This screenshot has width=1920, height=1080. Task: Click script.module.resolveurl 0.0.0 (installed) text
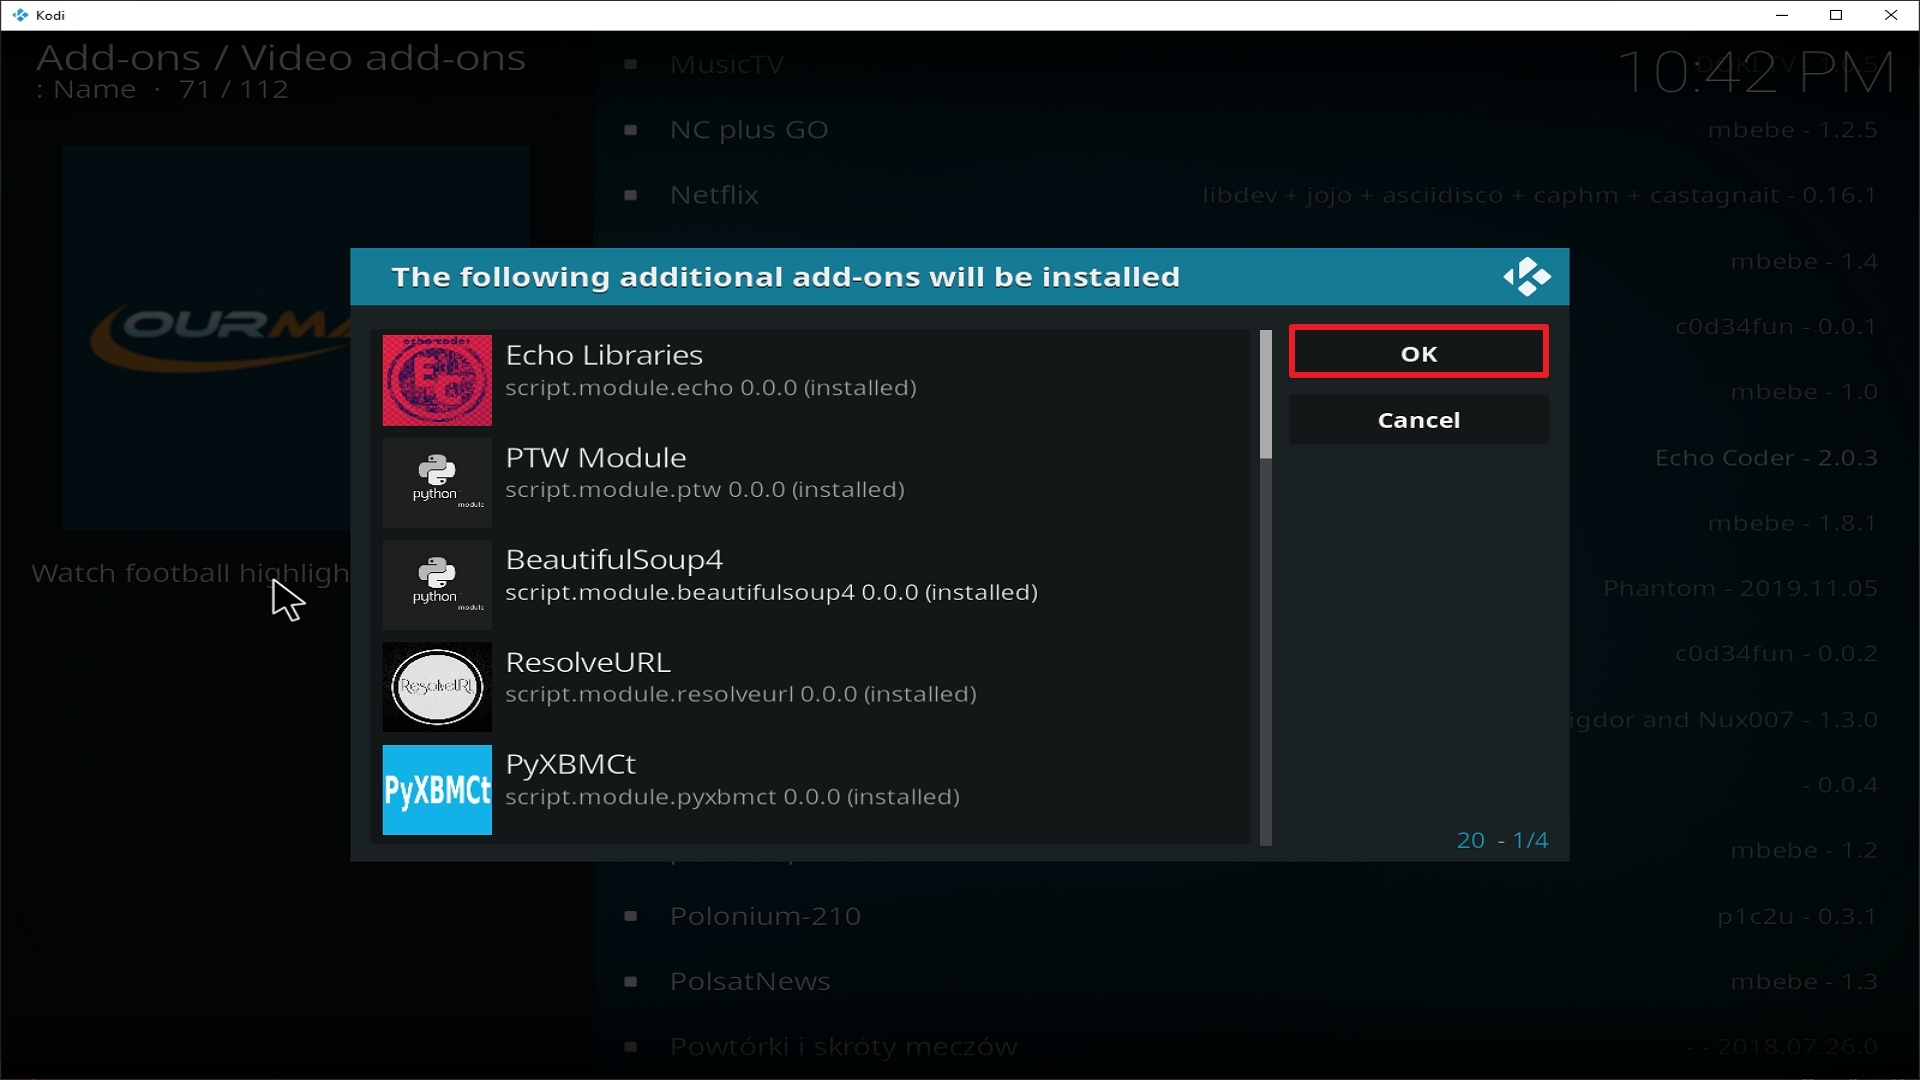[x=741, y=694]
